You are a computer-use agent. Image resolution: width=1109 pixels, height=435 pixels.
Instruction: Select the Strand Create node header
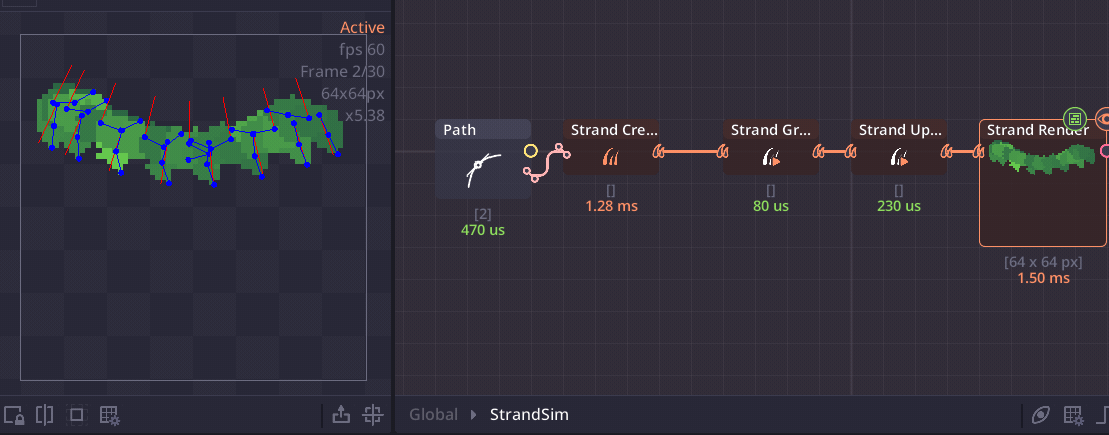pyautogui.click(x=610, y=129)
